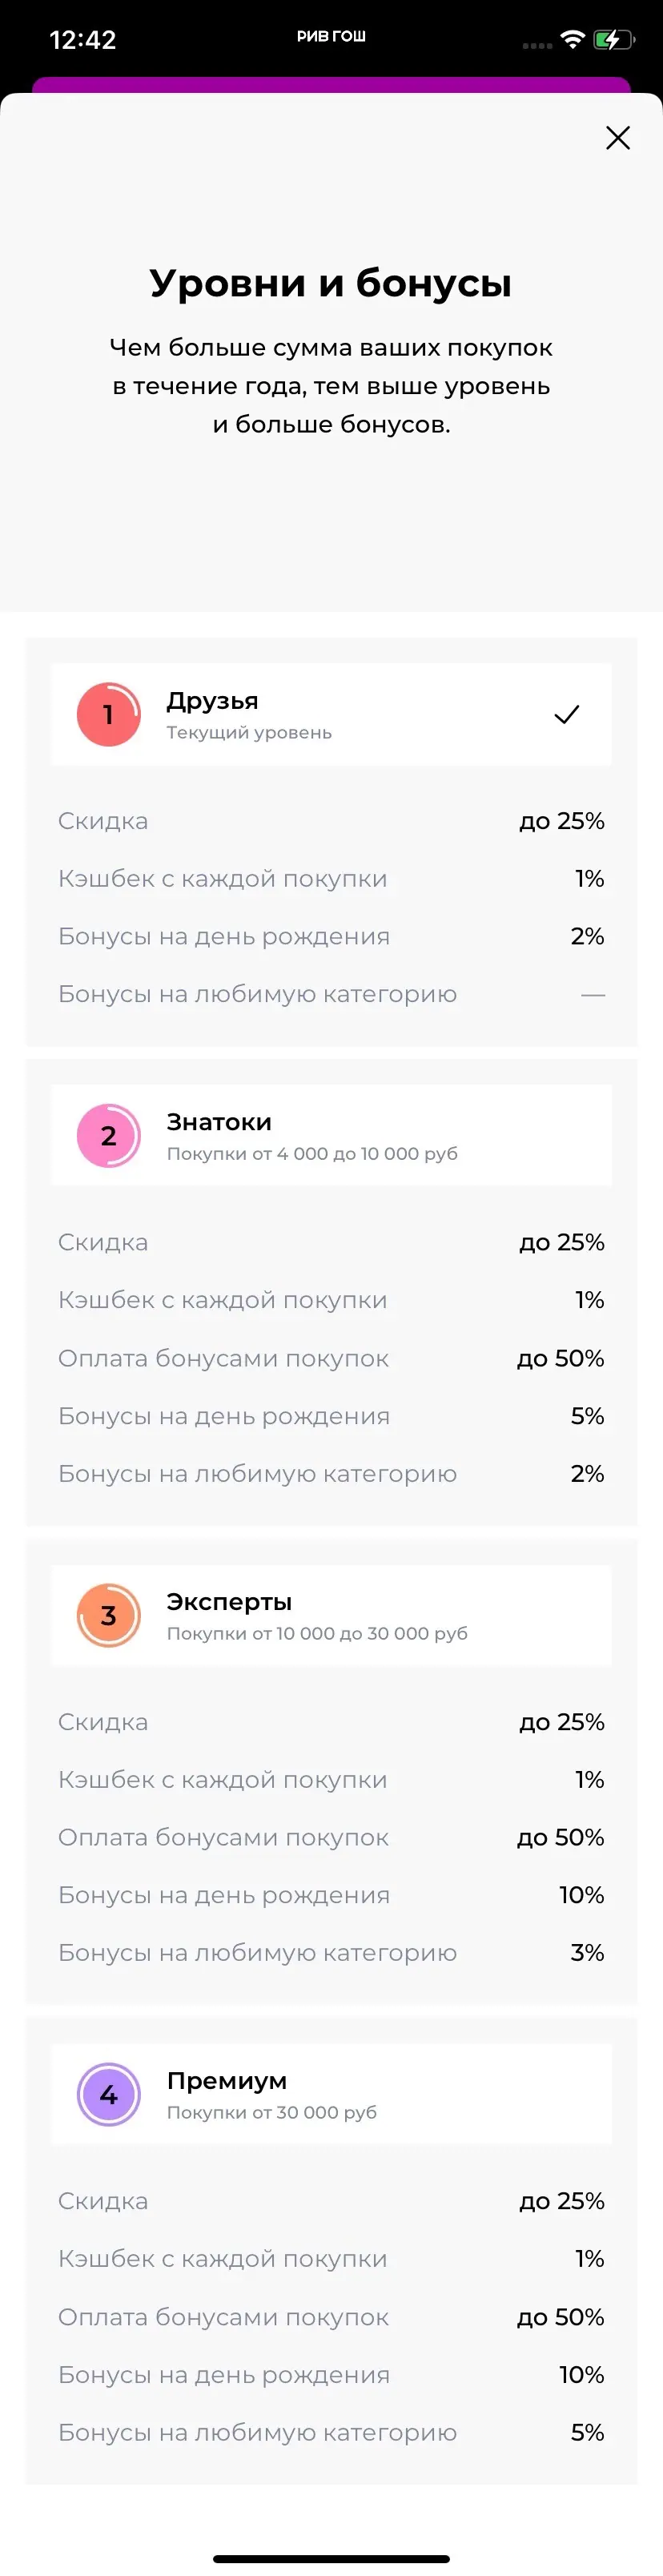Tap the orange level 3 badge
663x2576 pixels.
109,1614
